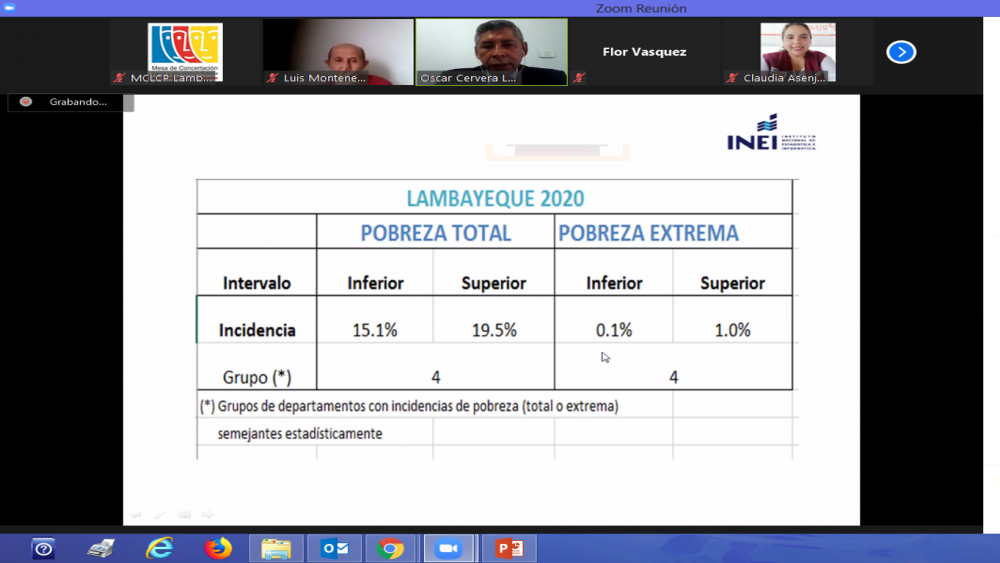Open Internet Explorer from taskbar
Screen dimensions: 1000x563
tap(159, 548)
